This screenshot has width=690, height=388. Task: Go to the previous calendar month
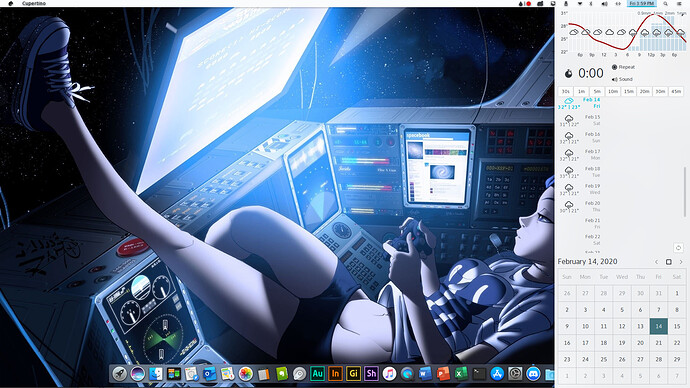click(657, 262)
